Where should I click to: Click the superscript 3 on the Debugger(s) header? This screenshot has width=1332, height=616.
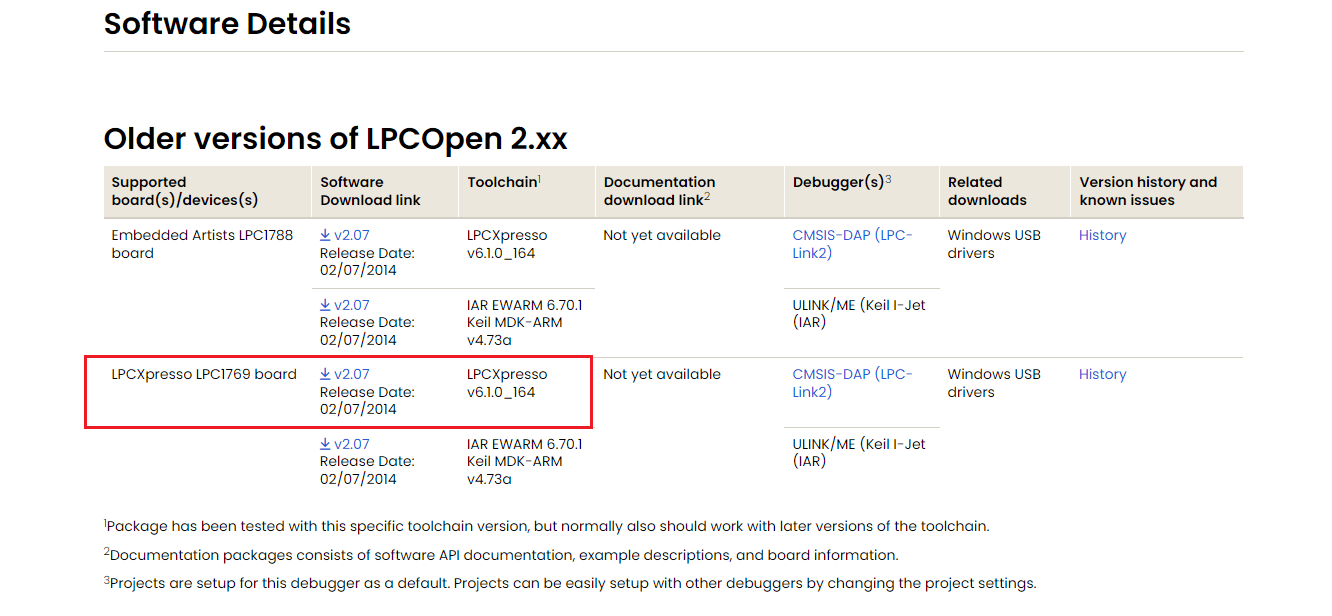pos(887,177)
